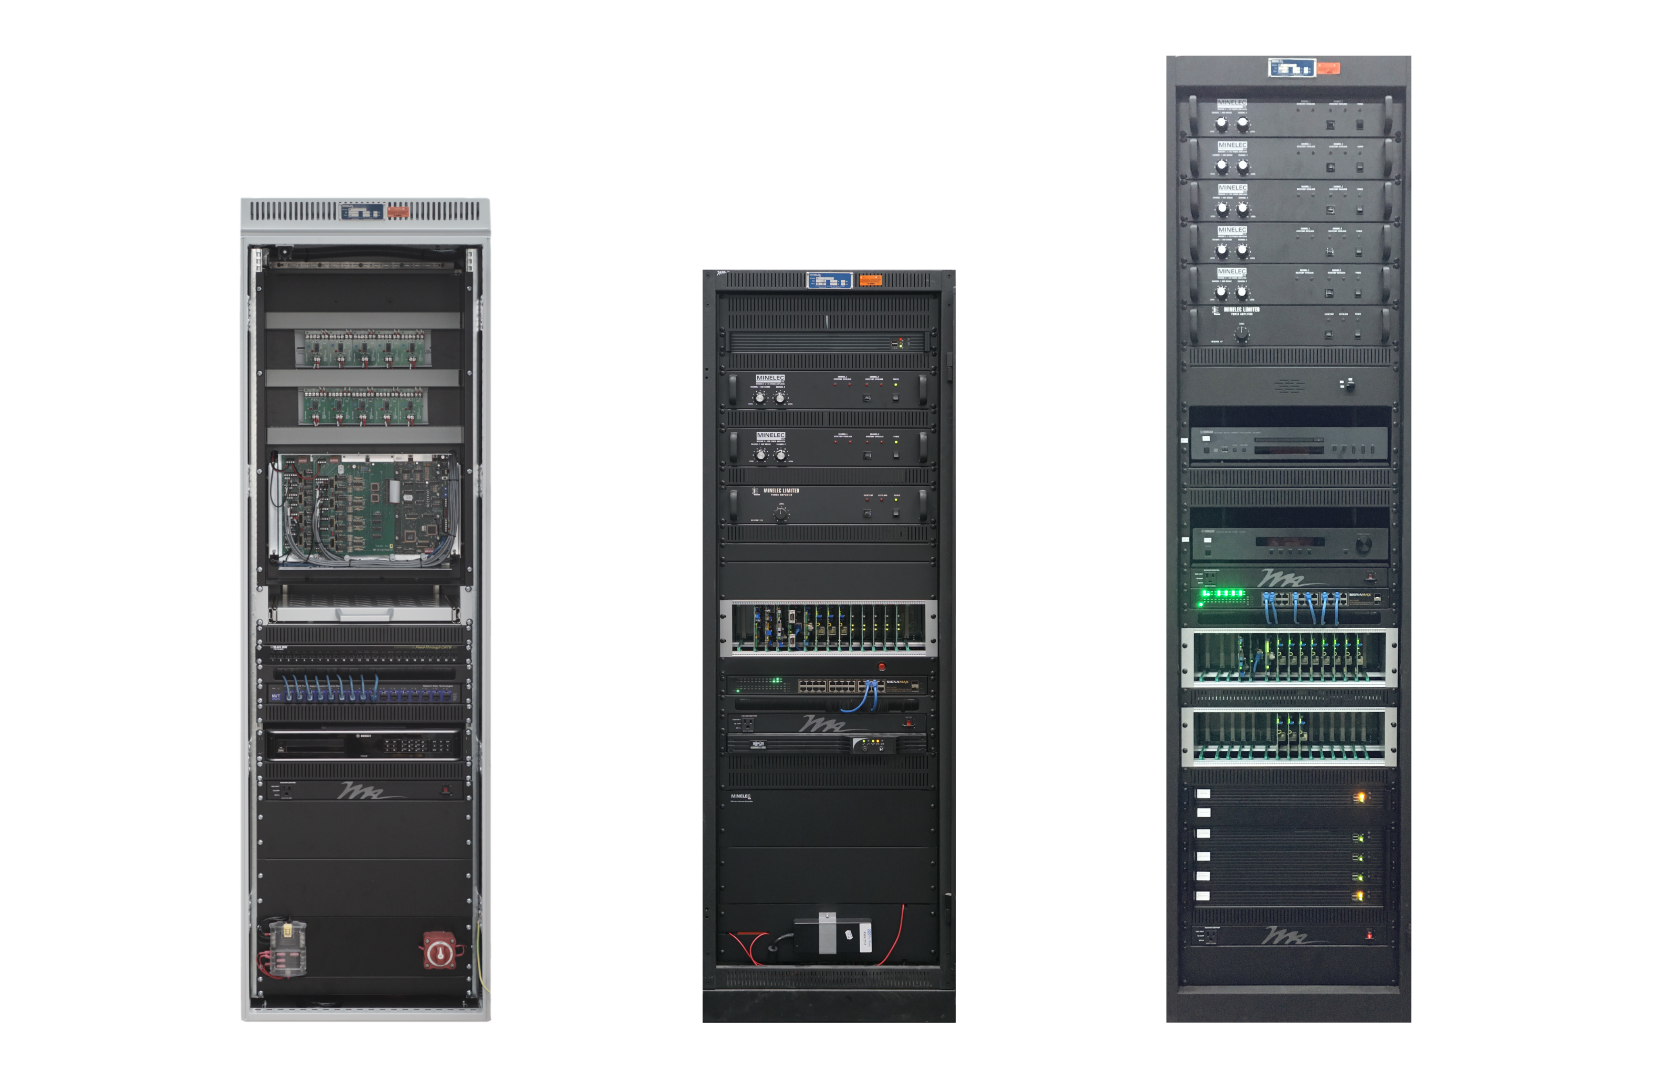Click the gray power supply box at middle rack bottom
The height and width of the screenshot is (1080, 1654).
829,933
